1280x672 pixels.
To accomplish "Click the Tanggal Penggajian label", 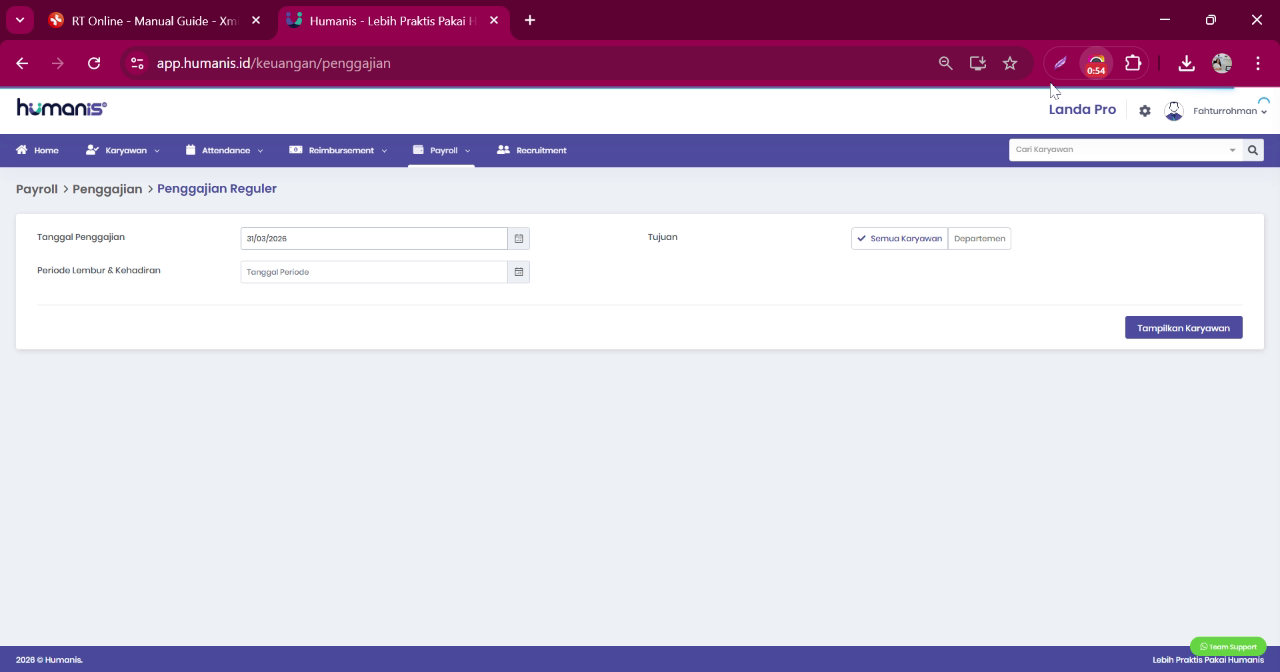I will [x=81, y=237].
